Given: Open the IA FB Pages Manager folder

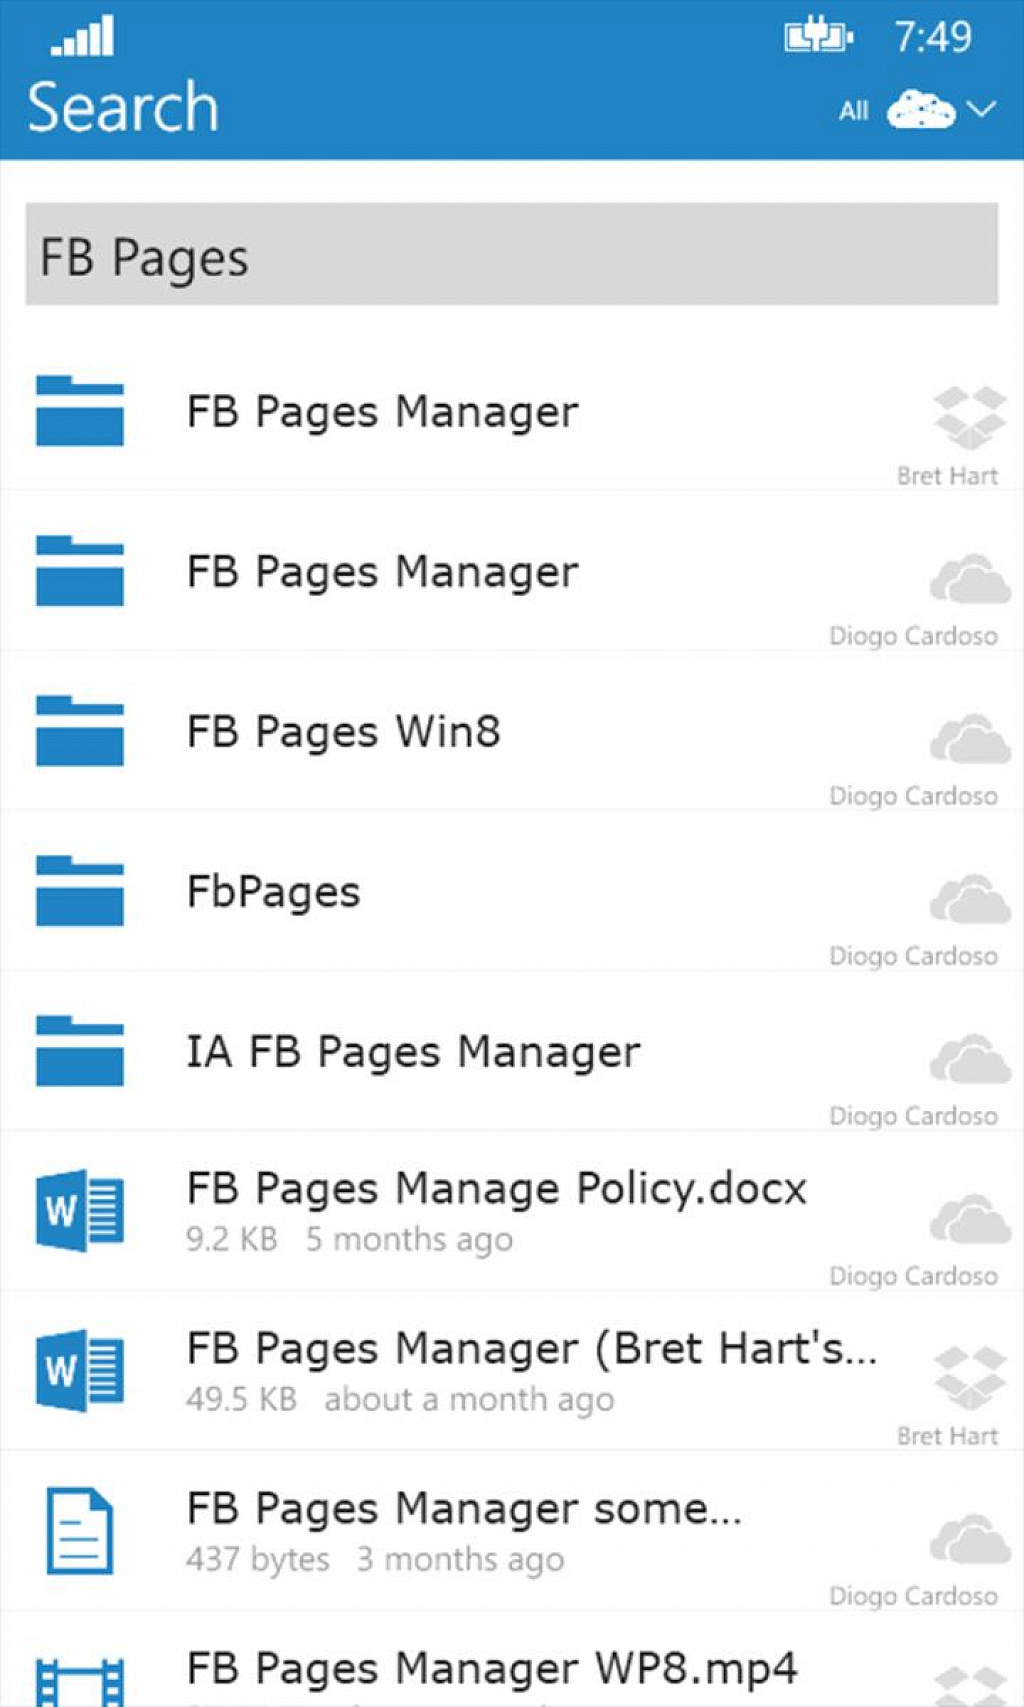Looking at the screenshot, I should coord(512,1051).
